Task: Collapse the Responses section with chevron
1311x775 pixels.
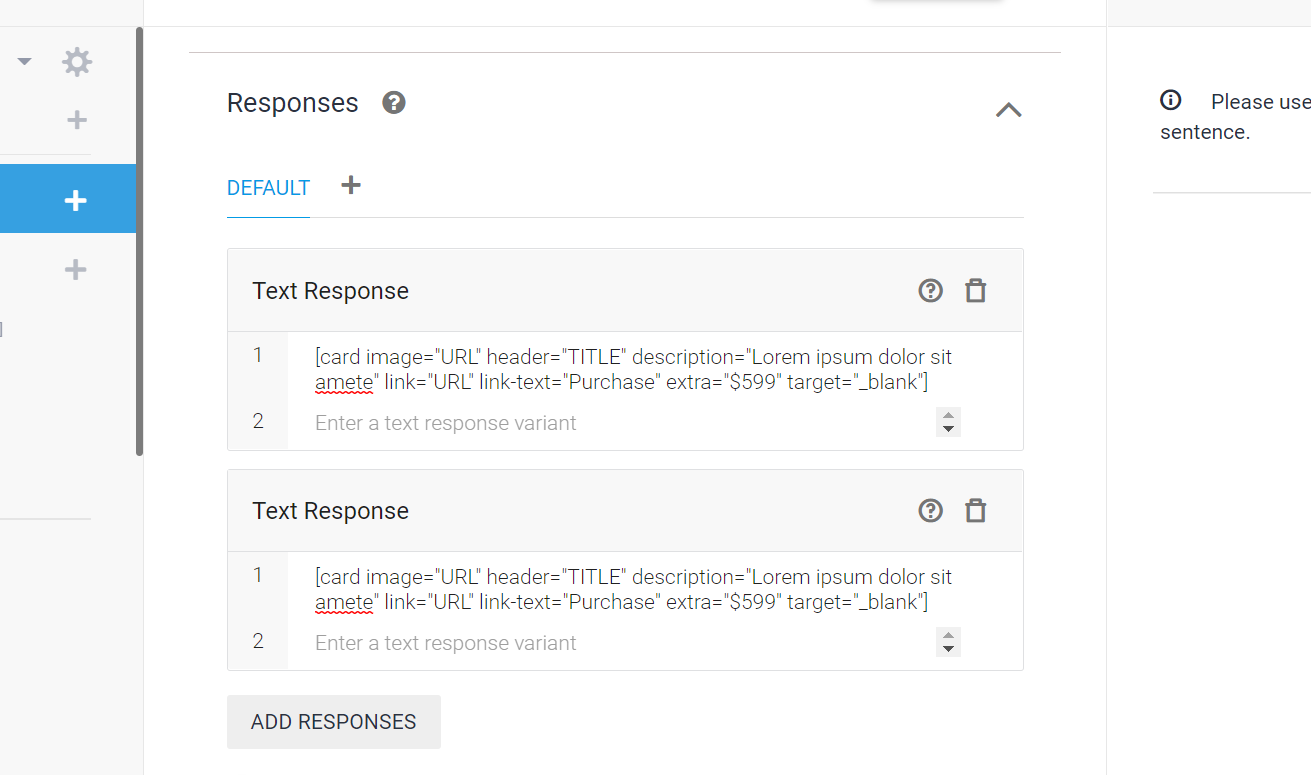Action: click(1008, 110)
